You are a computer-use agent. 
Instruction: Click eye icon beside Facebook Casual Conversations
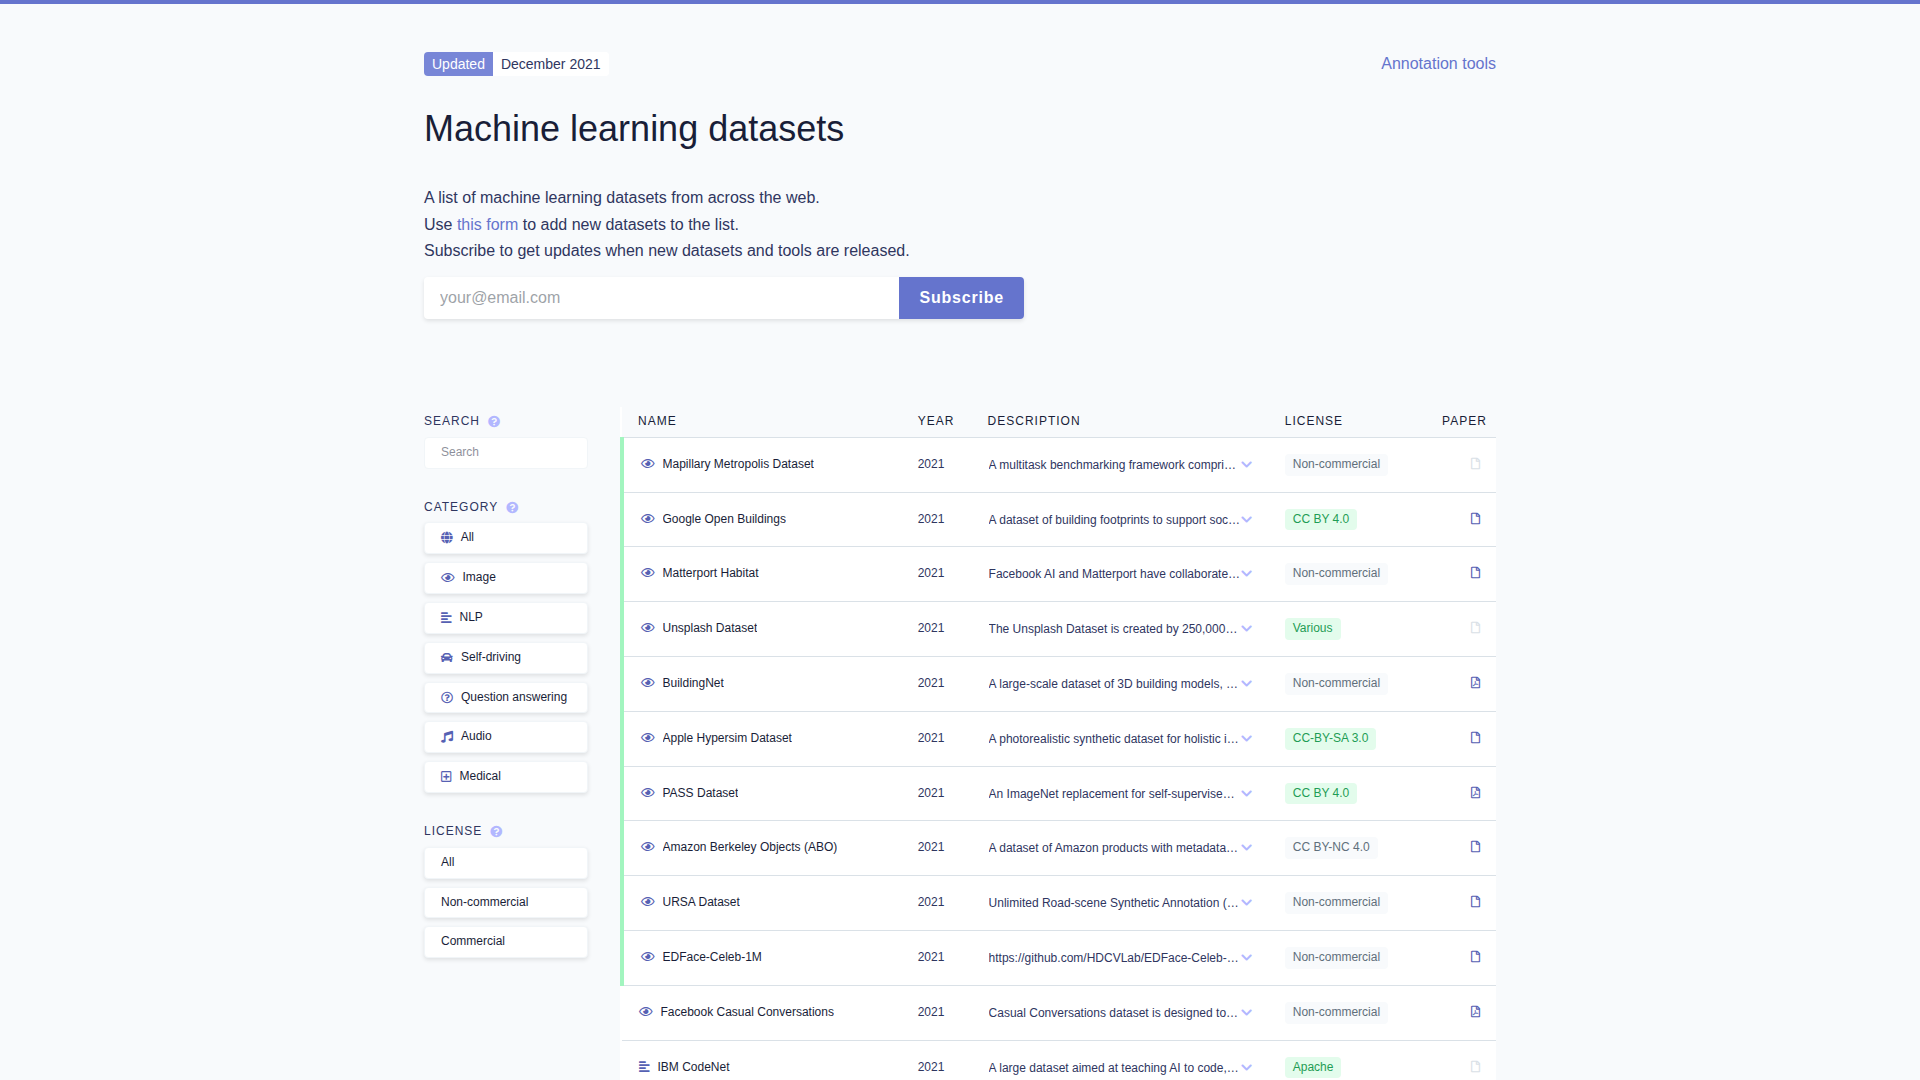coord(646,1012)
